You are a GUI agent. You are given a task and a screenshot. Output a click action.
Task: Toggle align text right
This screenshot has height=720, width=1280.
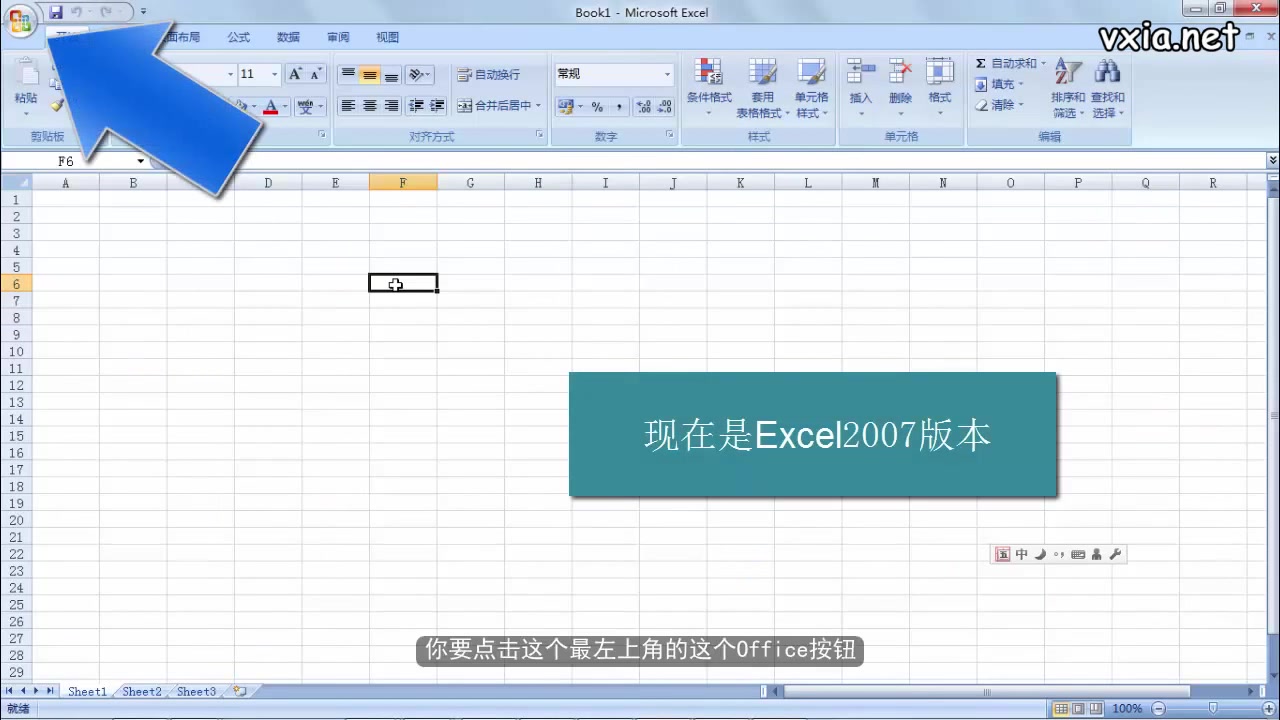[x=392, y=105]
